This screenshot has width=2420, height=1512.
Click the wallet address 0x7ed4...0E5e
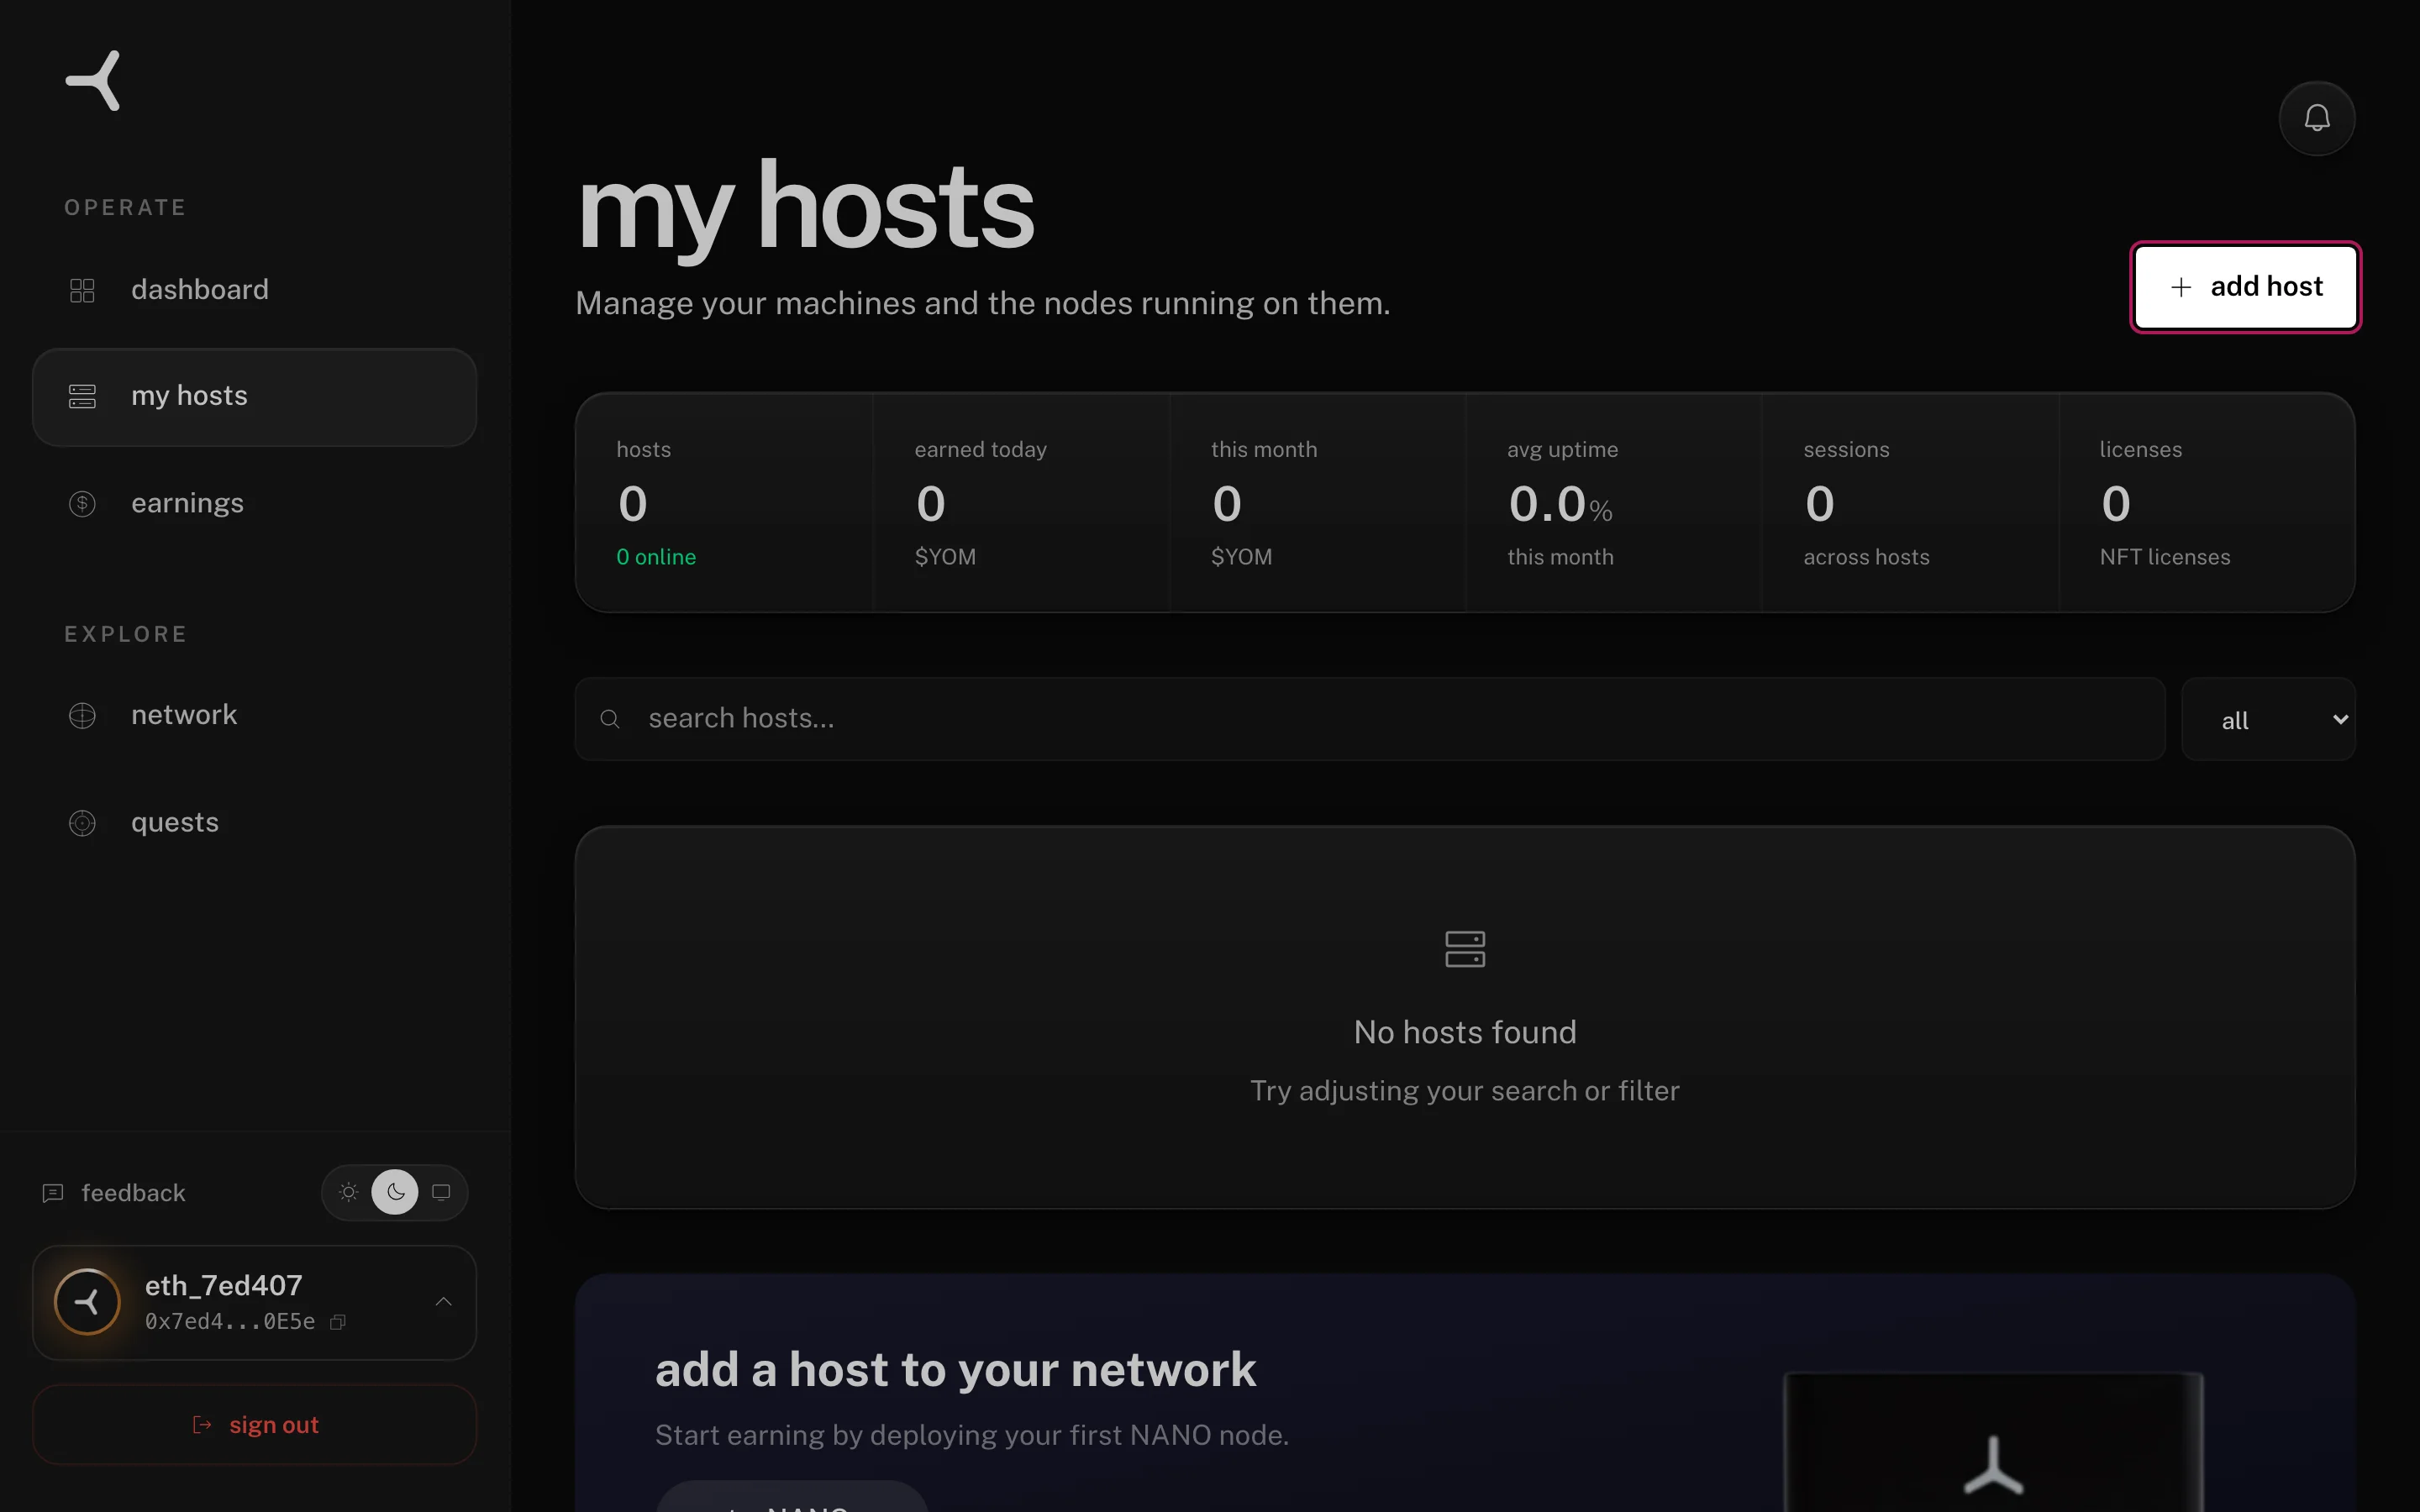(230, 1322)
